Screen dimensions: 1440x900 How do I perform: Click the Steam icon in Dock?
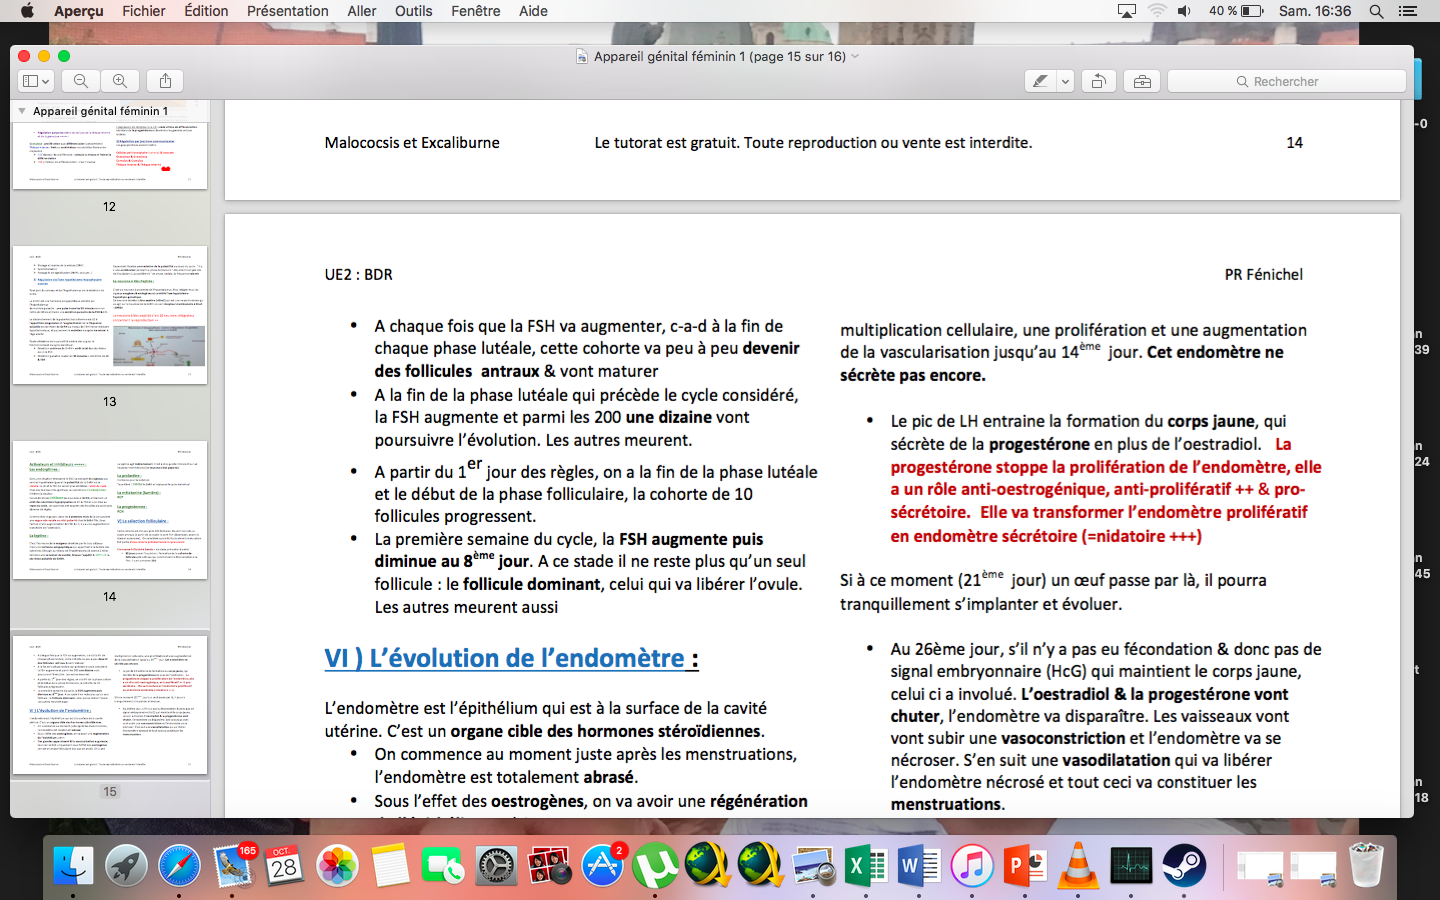click(1184, 866)
